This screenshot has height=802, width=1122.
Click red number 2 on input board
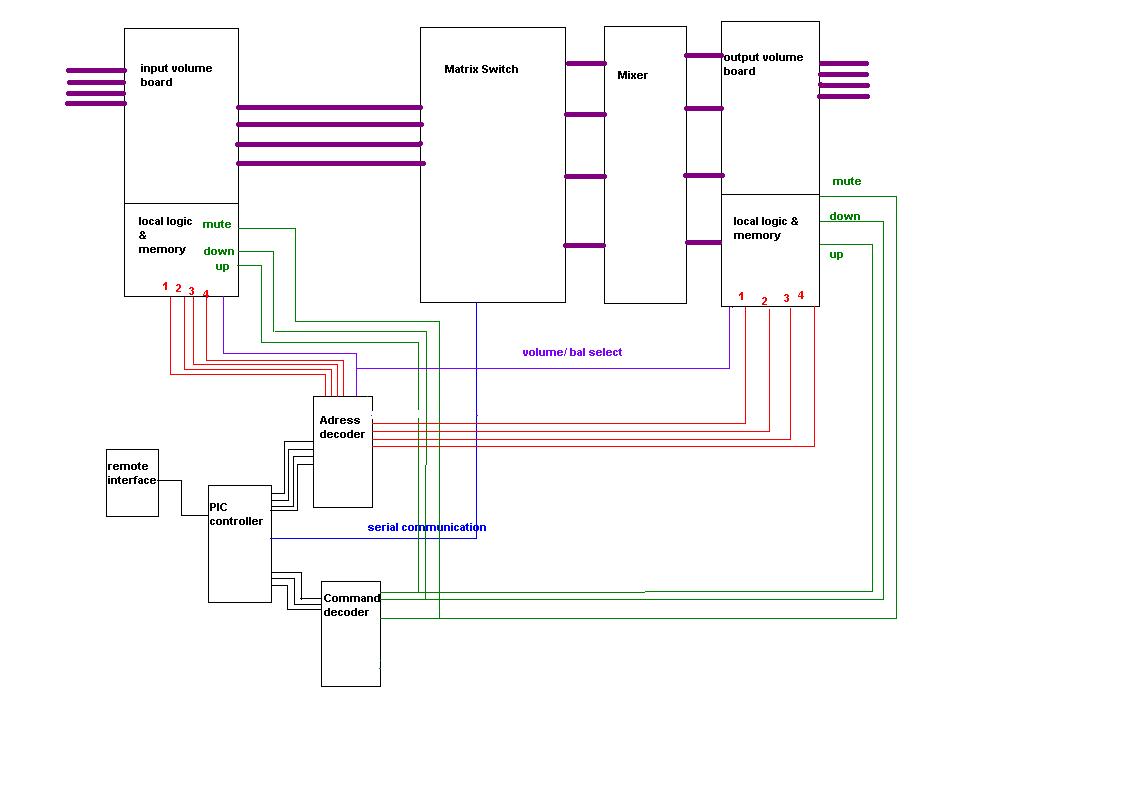[x=179, y=288]
